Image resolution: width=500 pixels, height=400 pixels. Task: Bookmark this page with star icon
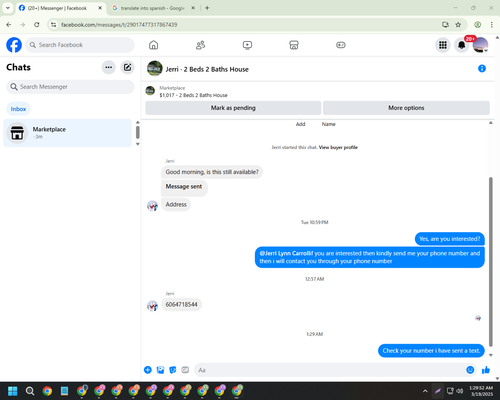[x=458, y=25]
